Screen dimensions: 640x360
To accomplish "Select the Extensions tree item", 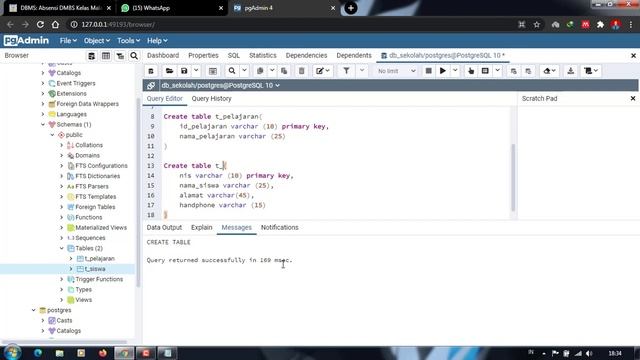I will click(x=71, y=93).
